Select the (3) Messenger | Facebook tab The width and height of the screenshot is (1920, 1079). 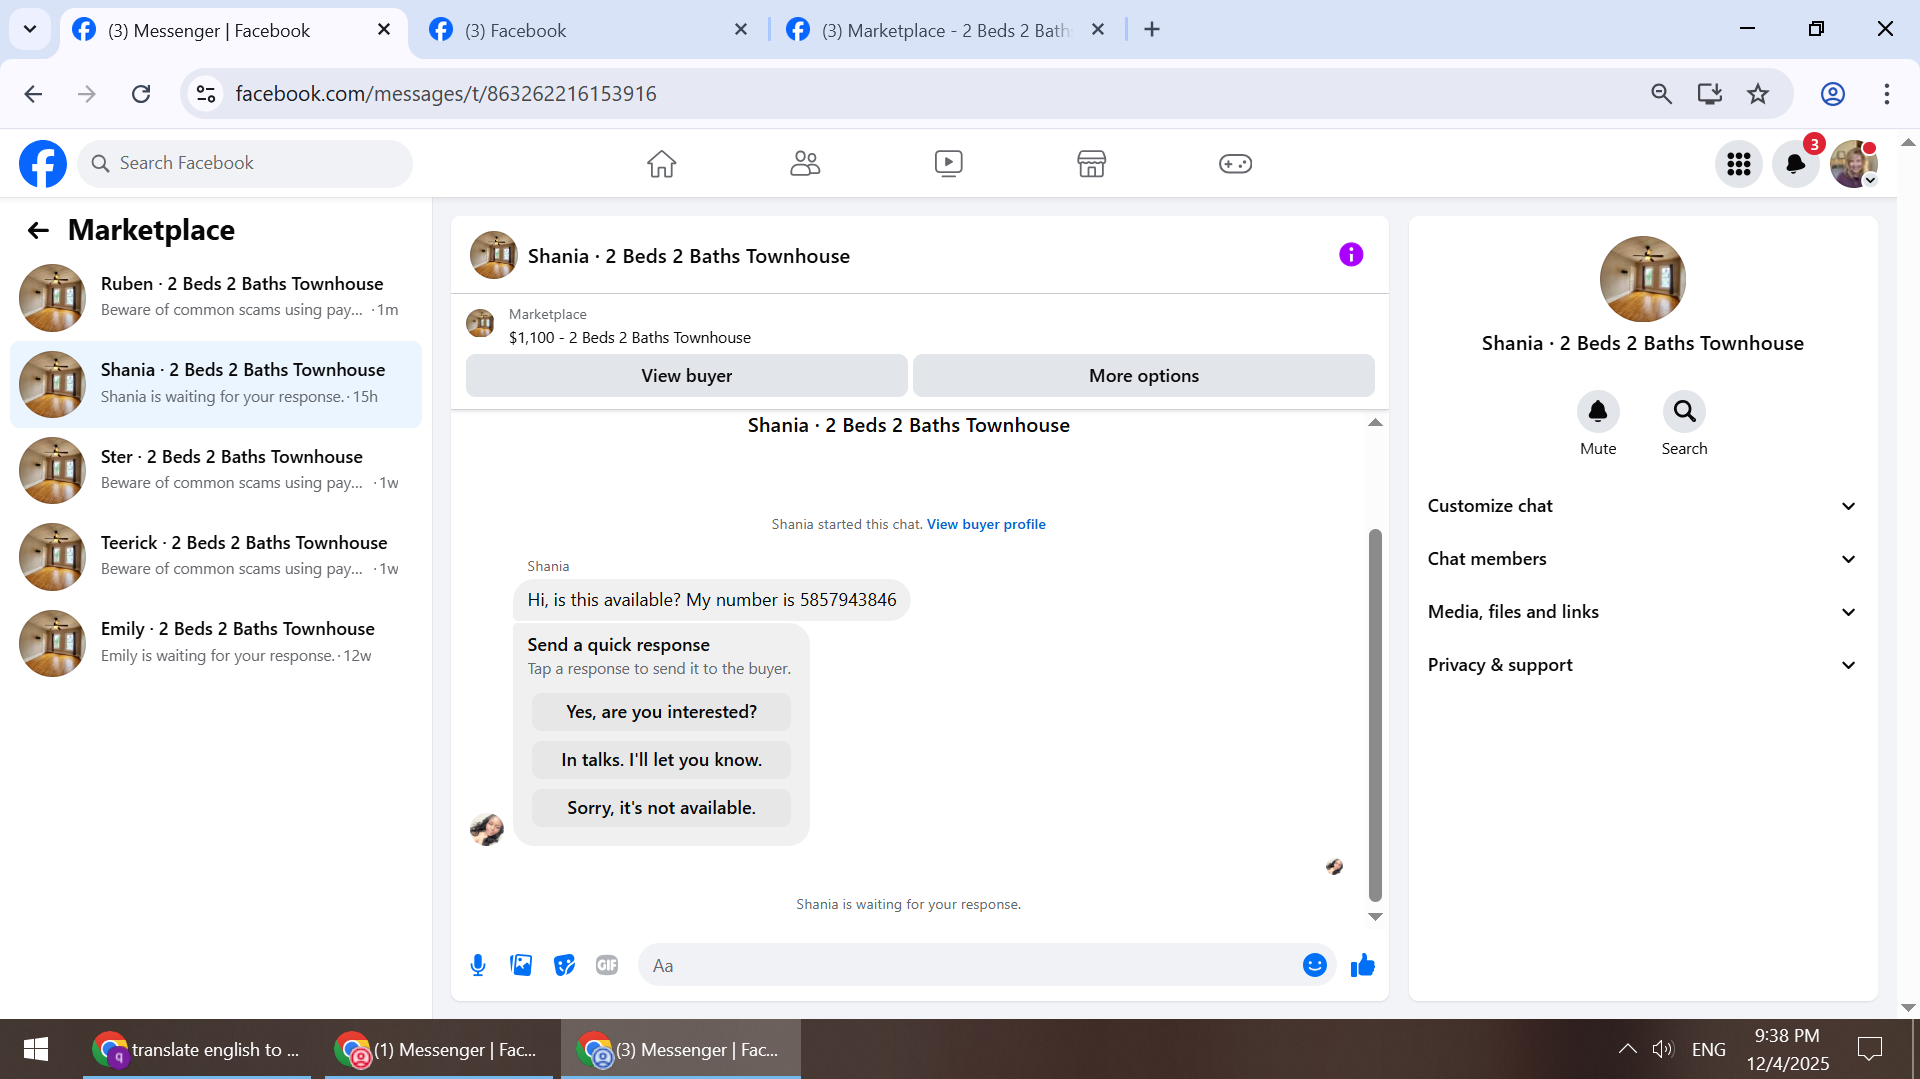[x=234, y=30]
